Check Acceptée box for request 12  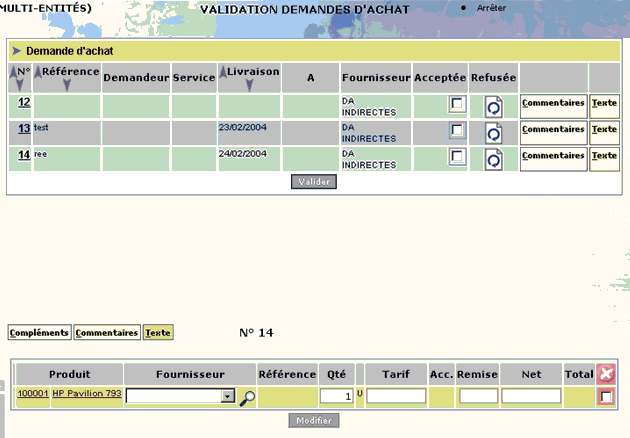click(457, 104)
